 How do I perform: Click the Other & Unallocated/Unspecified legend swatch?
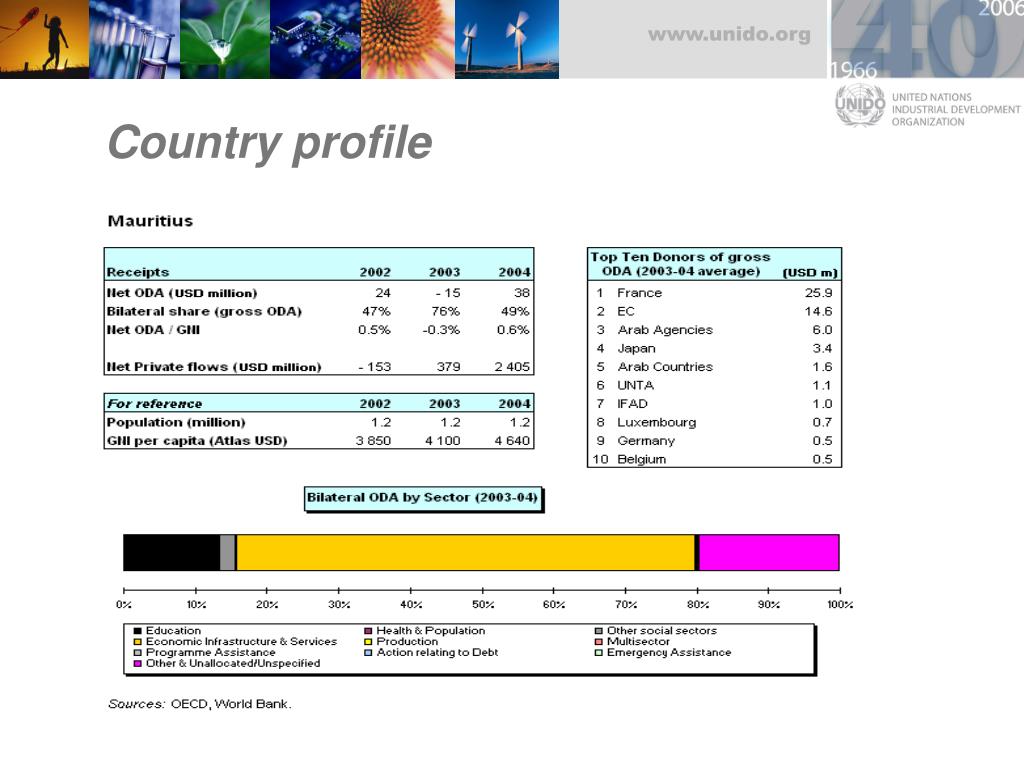[x=138, y=664]
